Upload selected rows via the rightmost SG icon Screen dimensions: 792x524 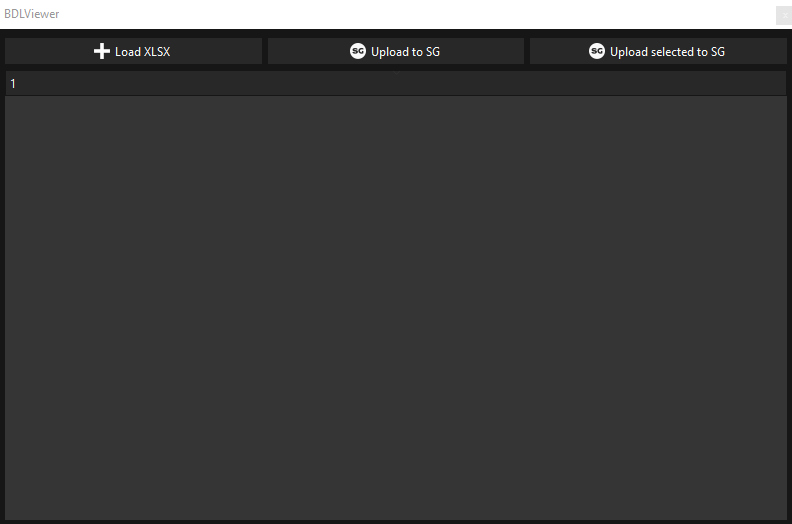pos(597,51)
